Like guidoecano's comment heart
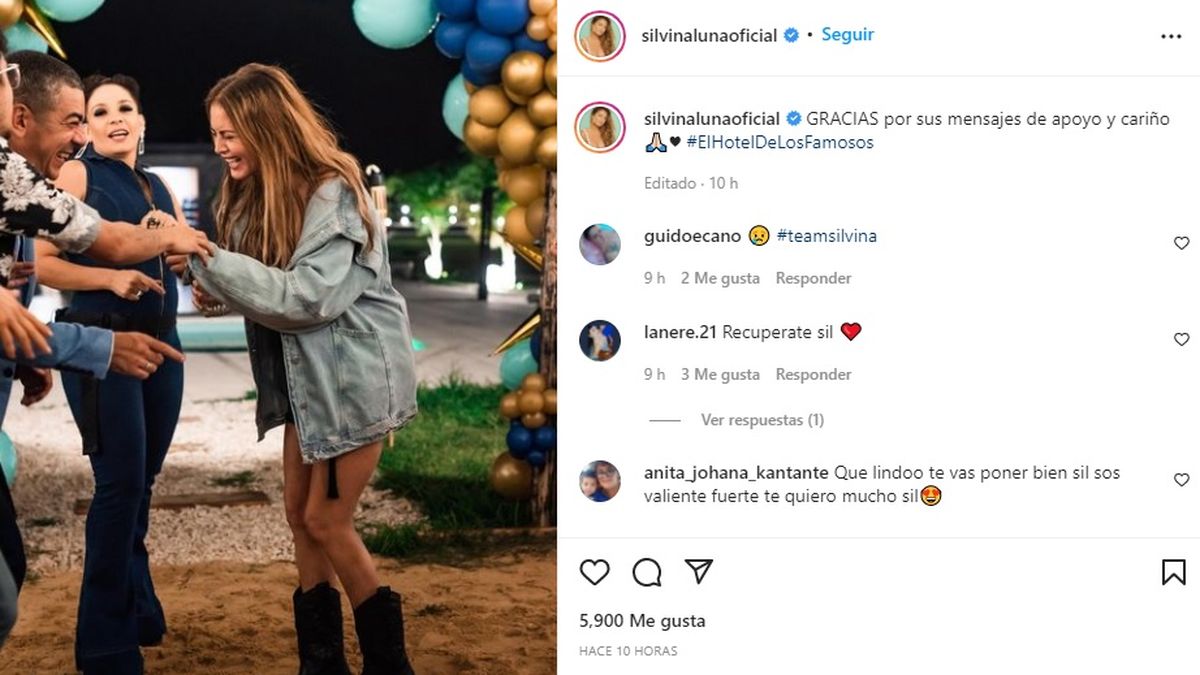This screenshot has width=1200, height=675. [1181, 243]
